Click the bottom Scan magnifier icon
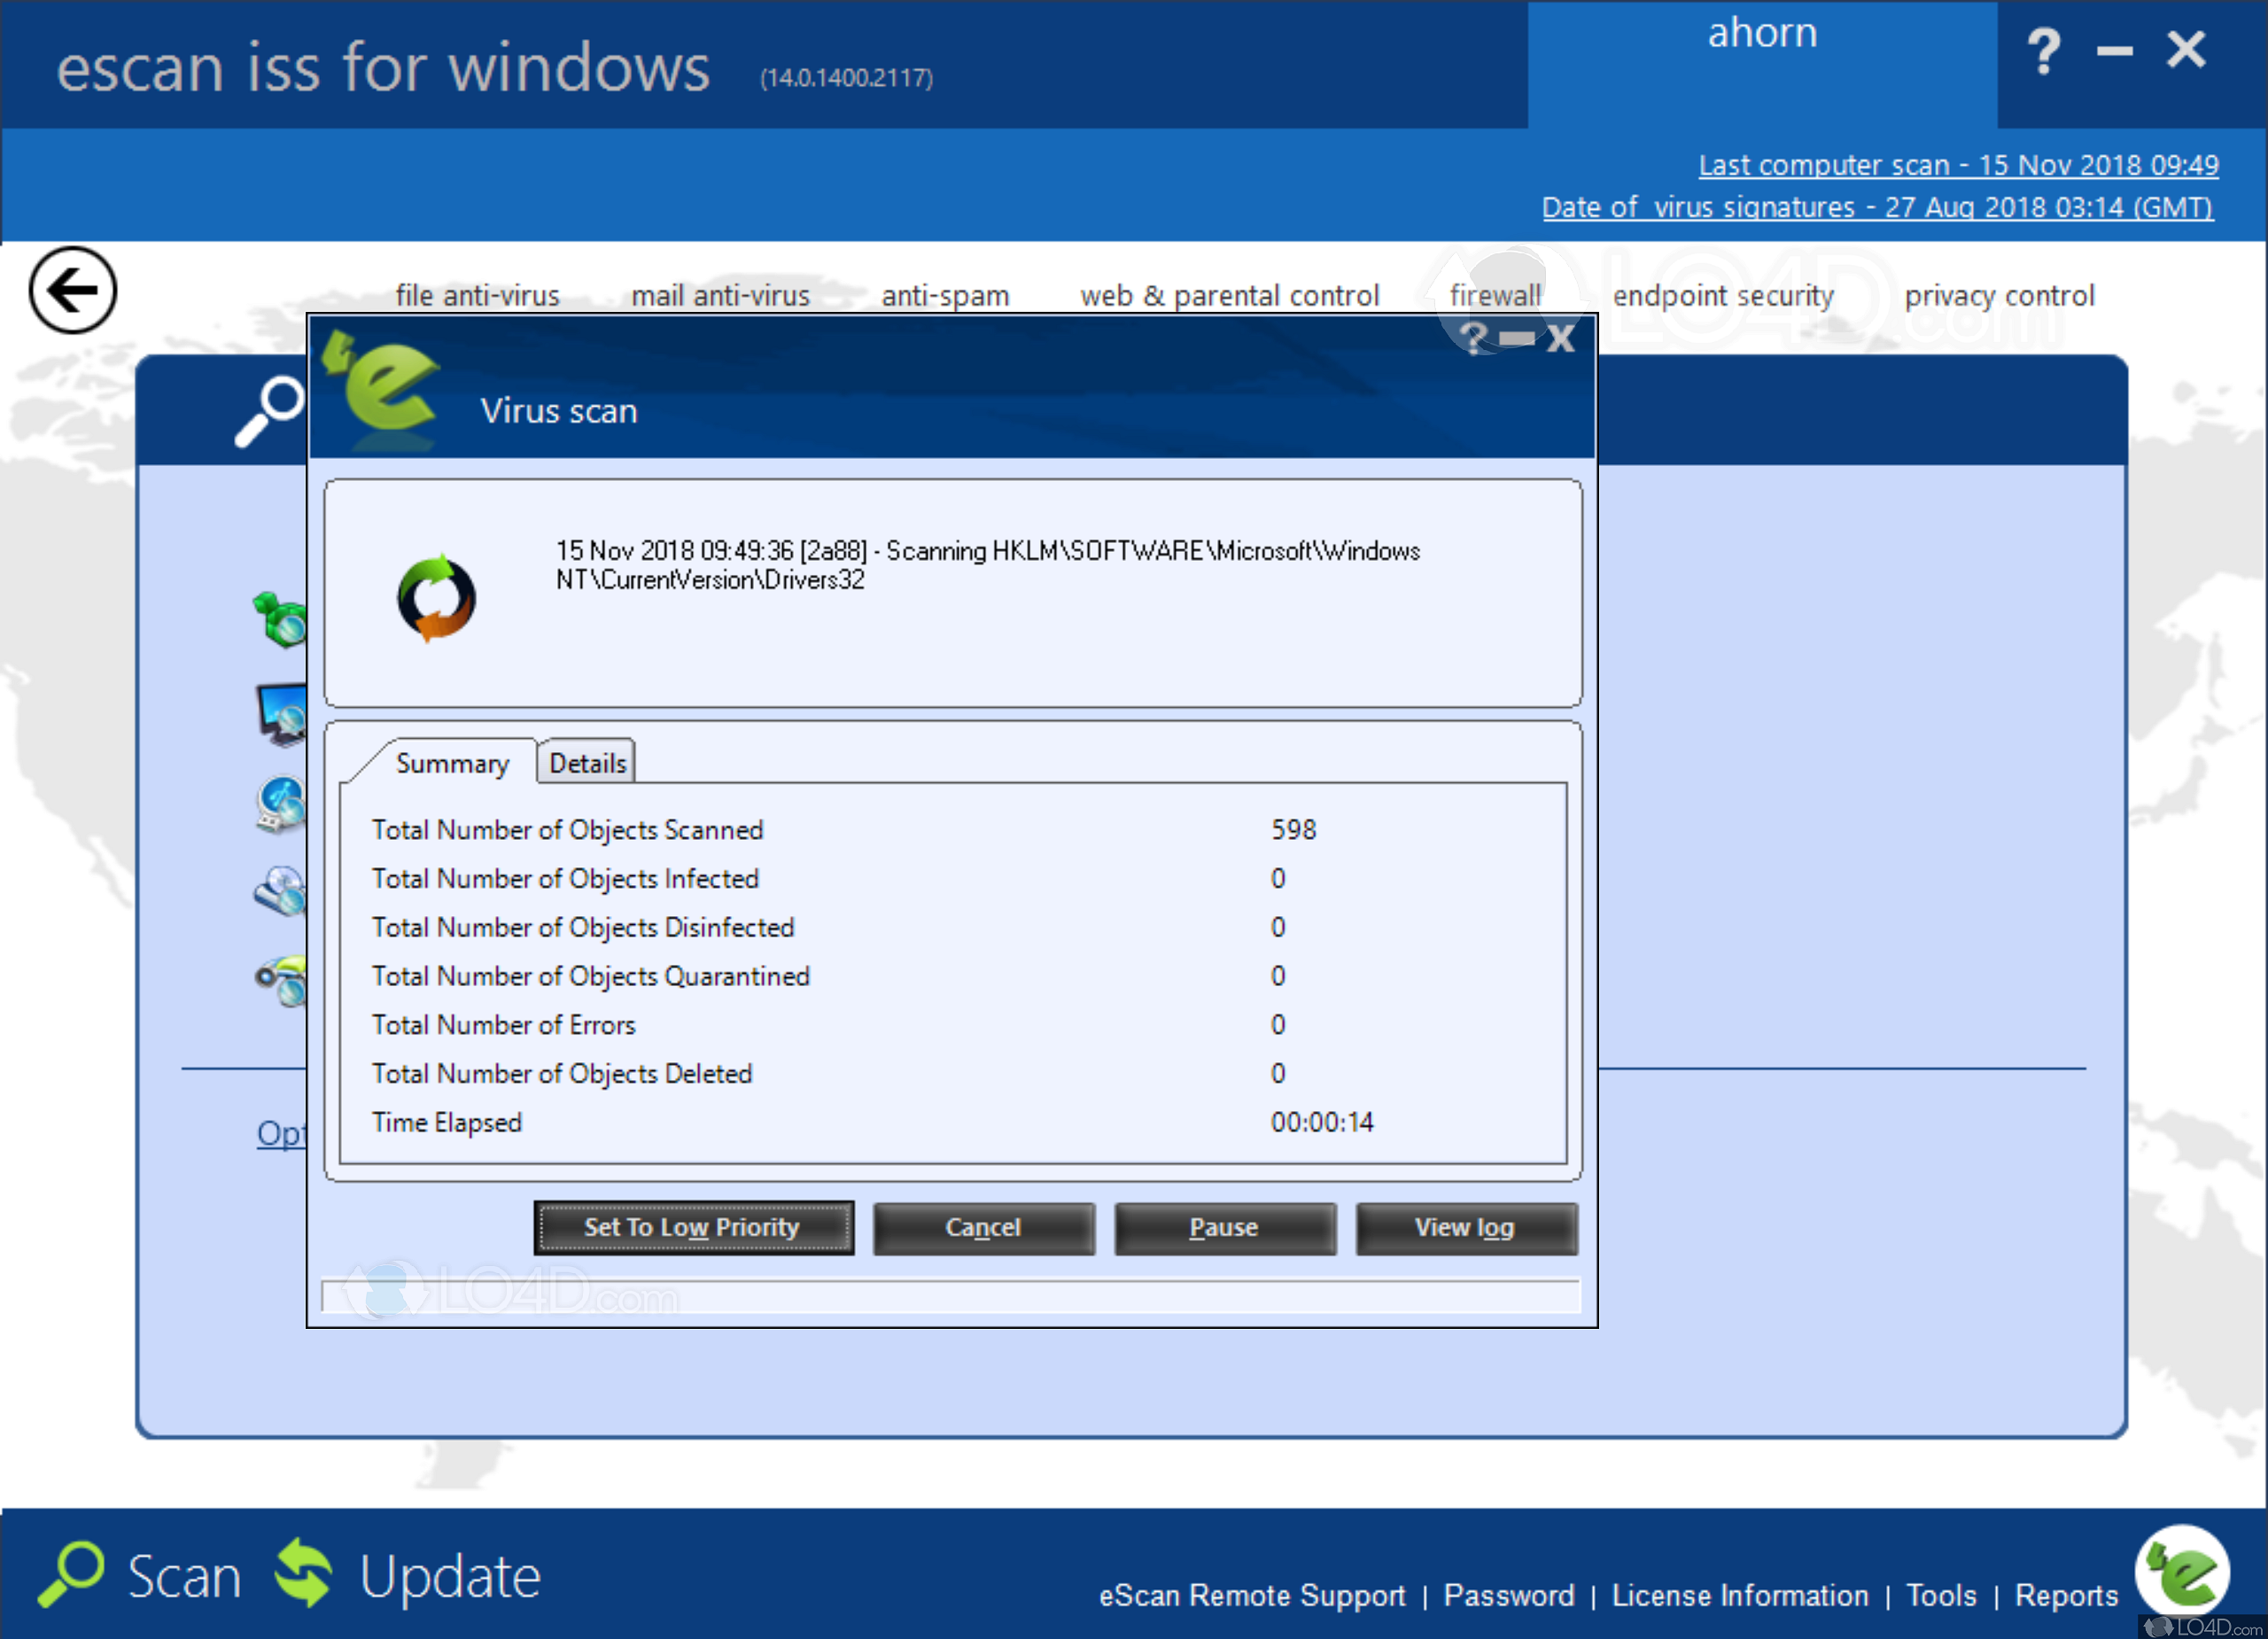Viewport: 2268px width, 1639px height. pos(71,1574)
